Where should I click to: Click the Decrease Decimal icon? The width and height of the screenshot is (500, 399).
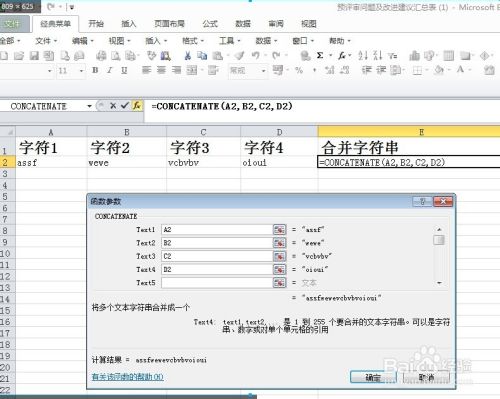coord(345,70)
